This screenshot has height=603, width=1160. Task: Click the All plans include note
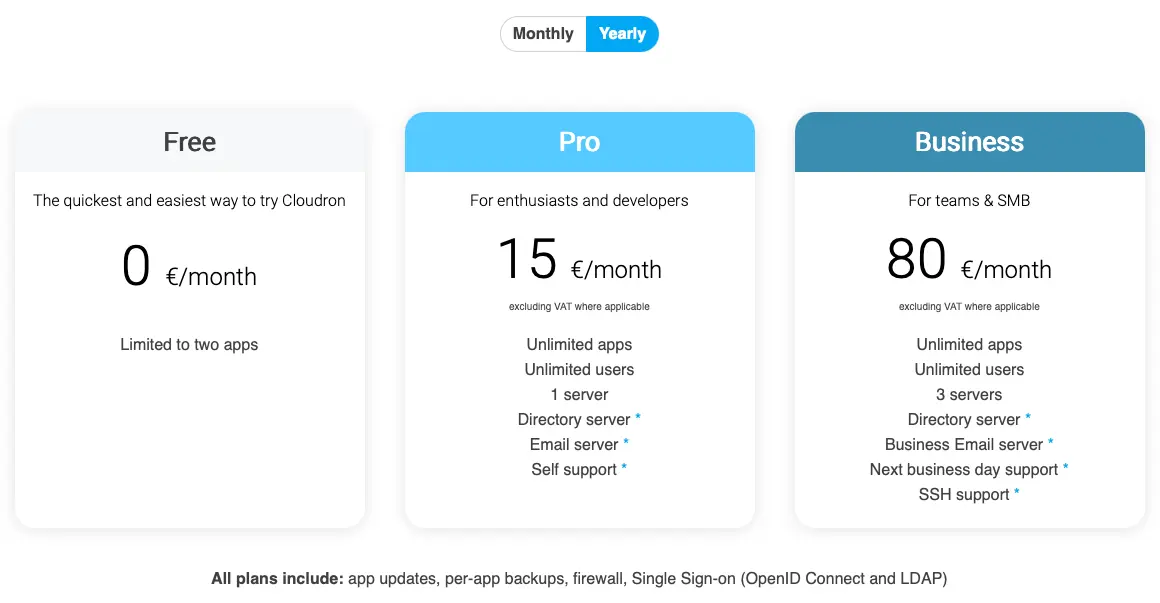(579, 579)
